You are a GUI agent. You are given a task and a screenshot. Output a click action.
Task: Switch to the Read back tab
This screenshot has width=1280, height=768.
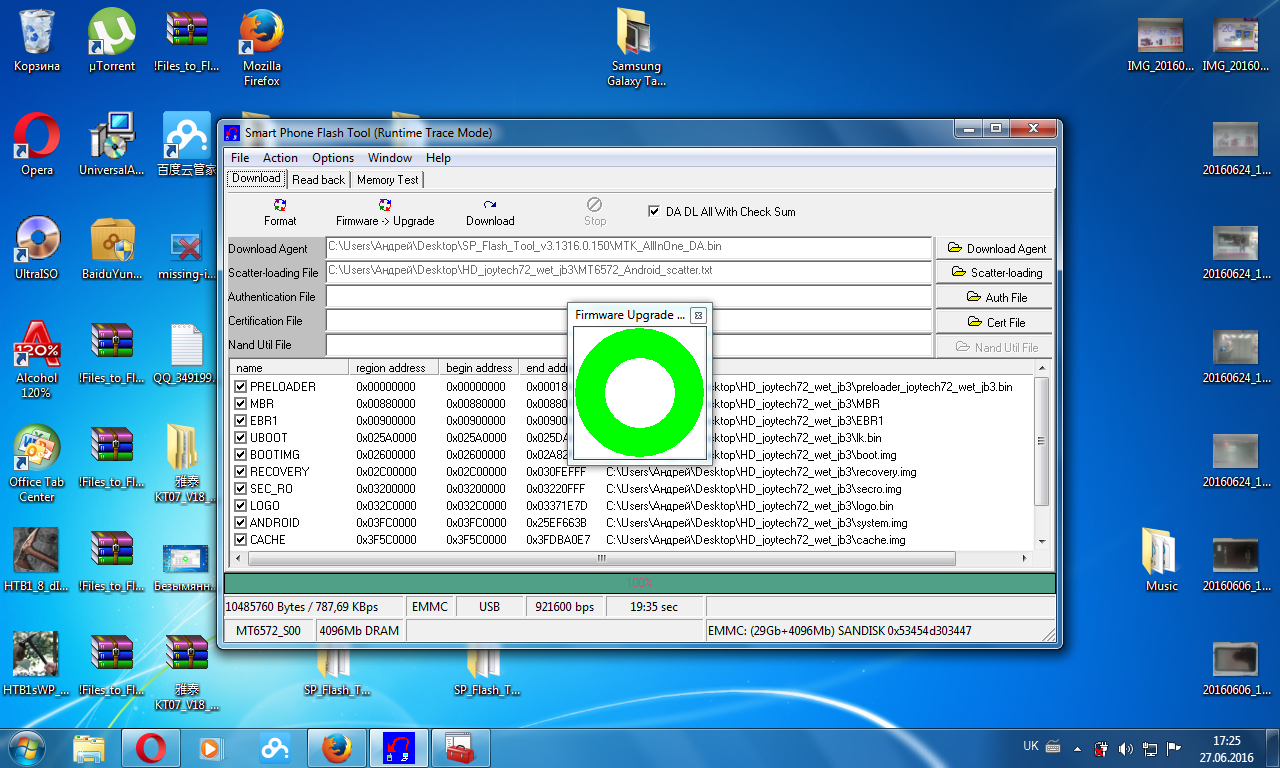coord(318,180)
